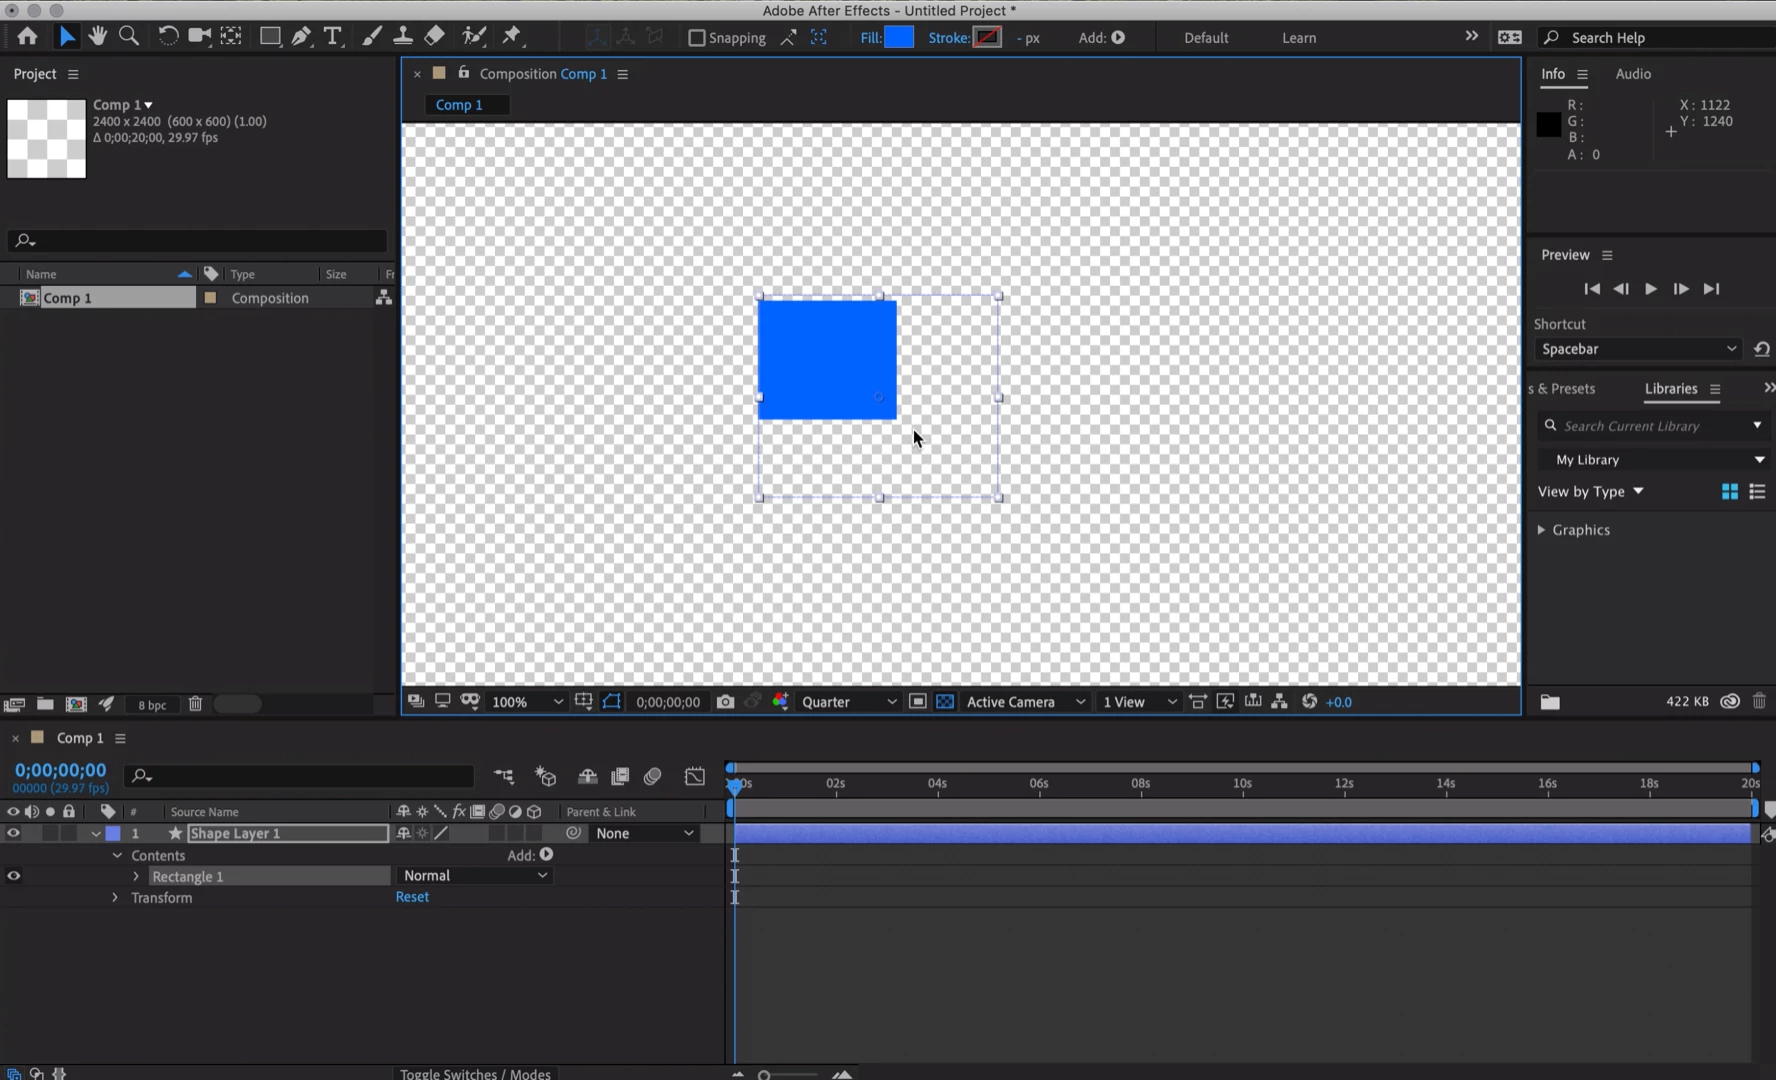
Task: Expand the Transform property group
Action: pyautogui.click(x=115, y=898)
